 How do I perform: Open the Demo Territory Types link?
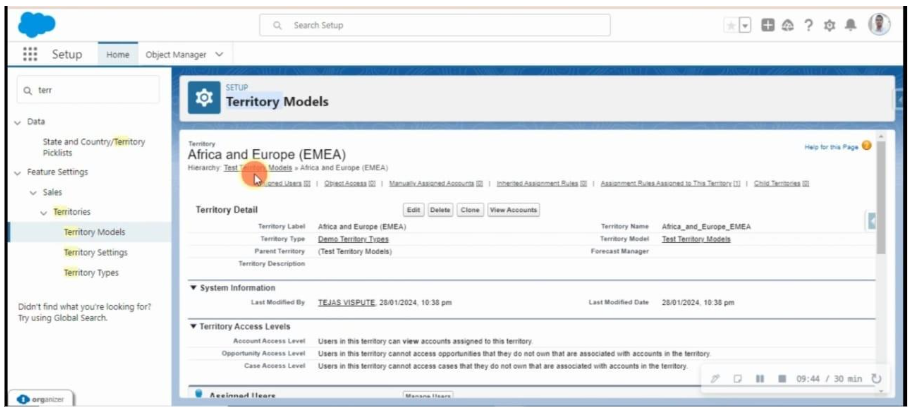point(353,240)
